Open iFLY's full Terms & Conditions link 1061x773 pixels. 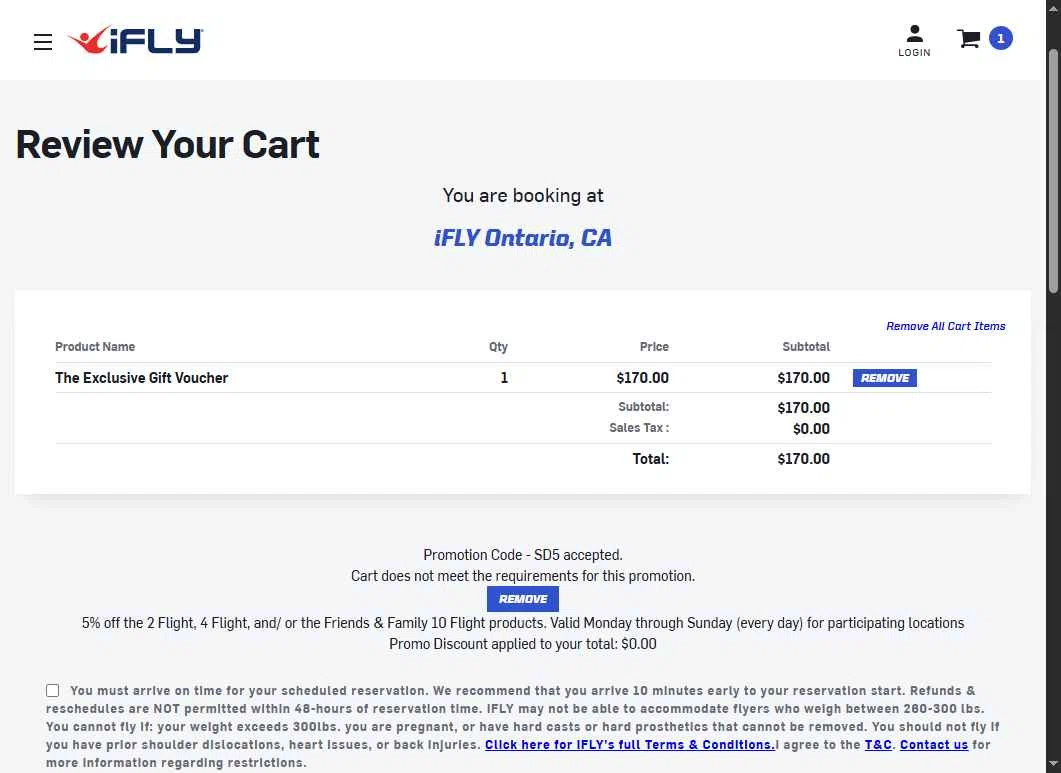point(629,745)
